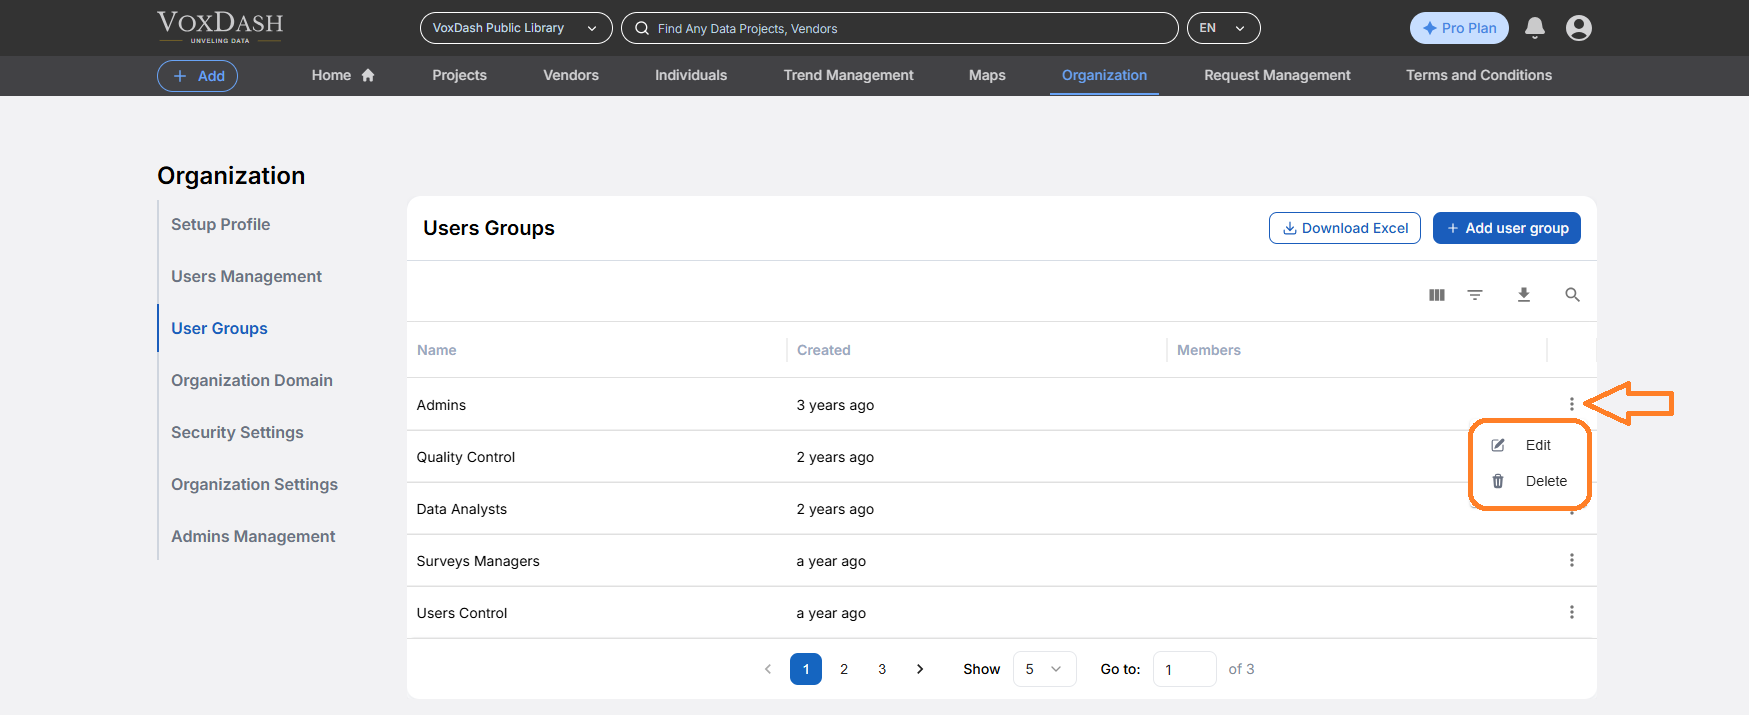Go to previous page with left chevron
The width and height of the screenshot is (1749, 715).
pyautogui.click(x=768, y=669)
